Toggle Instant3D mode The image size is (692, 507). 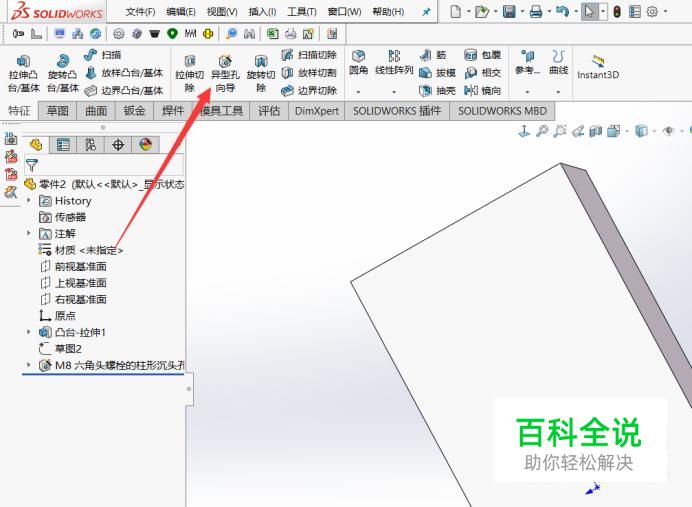coord(598,67)
